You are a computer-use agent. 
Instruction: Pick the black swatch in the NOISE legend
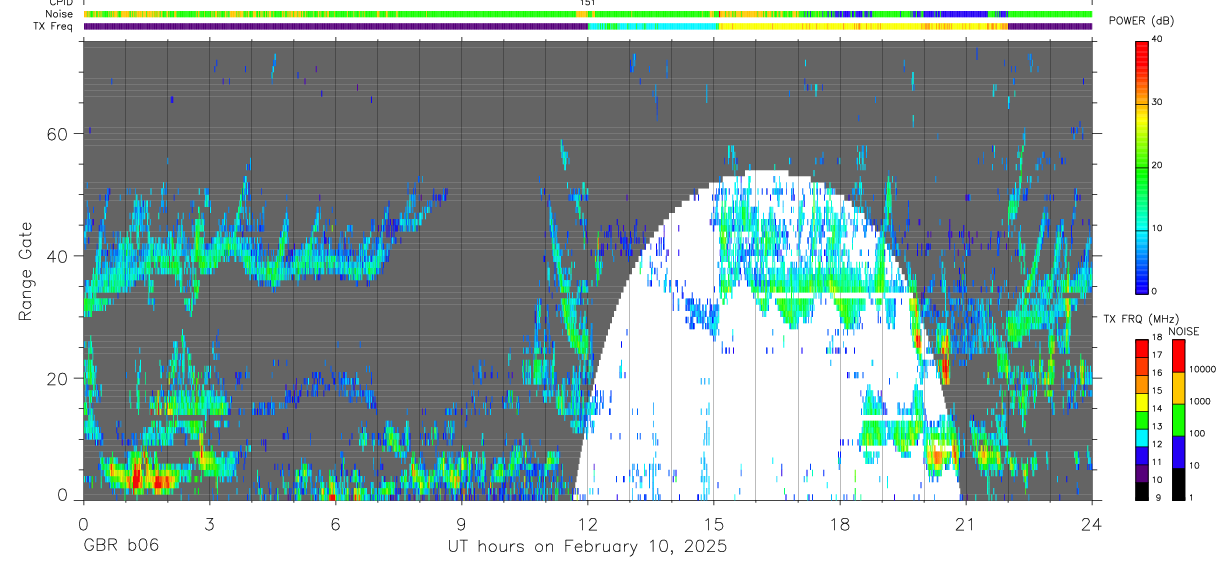[1177, 482]
